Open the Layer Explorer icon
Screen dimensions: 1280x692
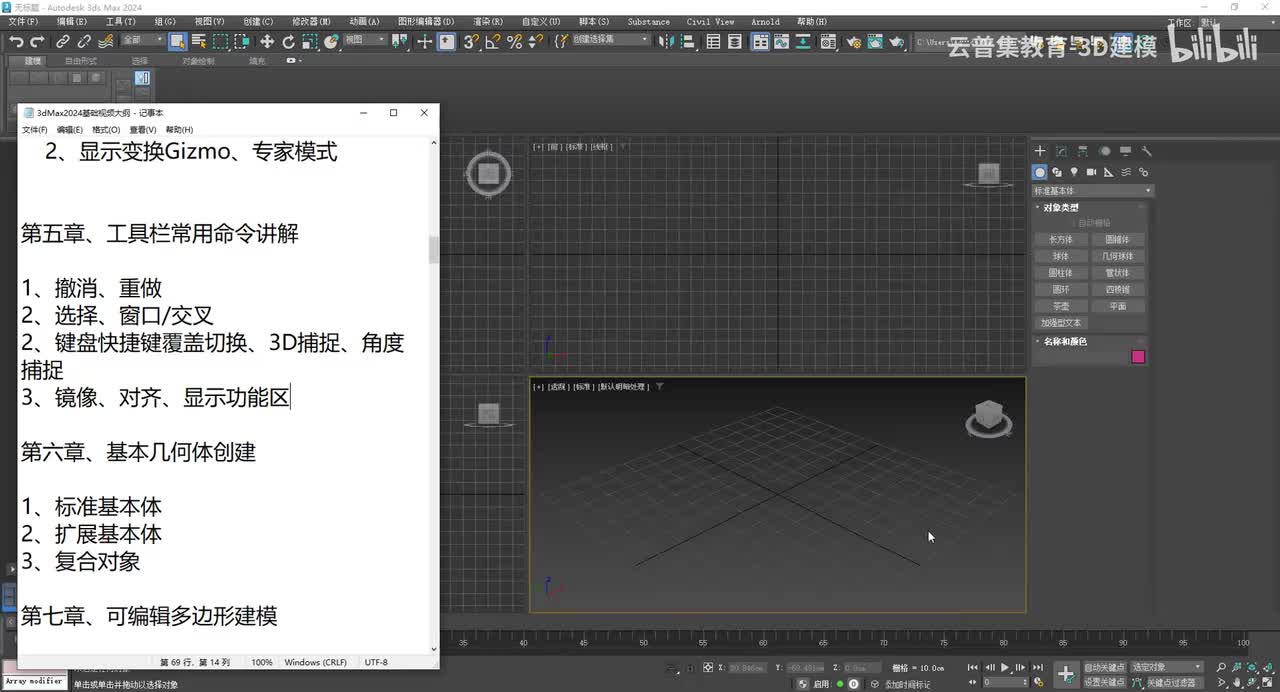pyautogui.click(x=735, y=41)
